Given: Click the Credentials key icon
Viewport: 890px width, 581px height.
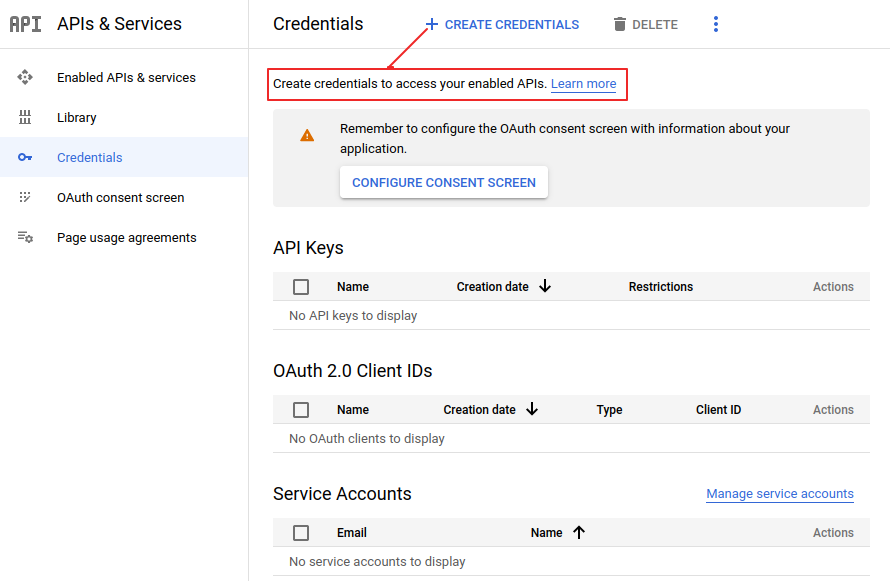Looking at the screenshot, I should 25,157.
